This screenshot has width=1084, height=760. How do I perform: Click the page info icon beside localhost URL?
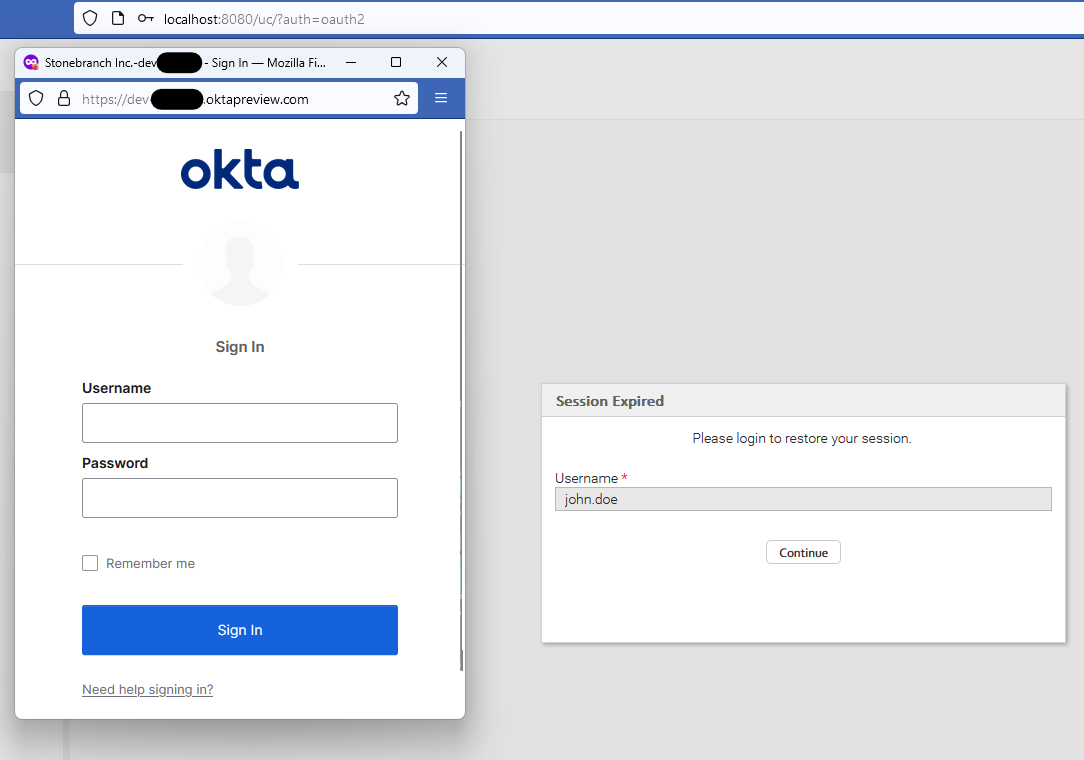[x=118, y=18]
